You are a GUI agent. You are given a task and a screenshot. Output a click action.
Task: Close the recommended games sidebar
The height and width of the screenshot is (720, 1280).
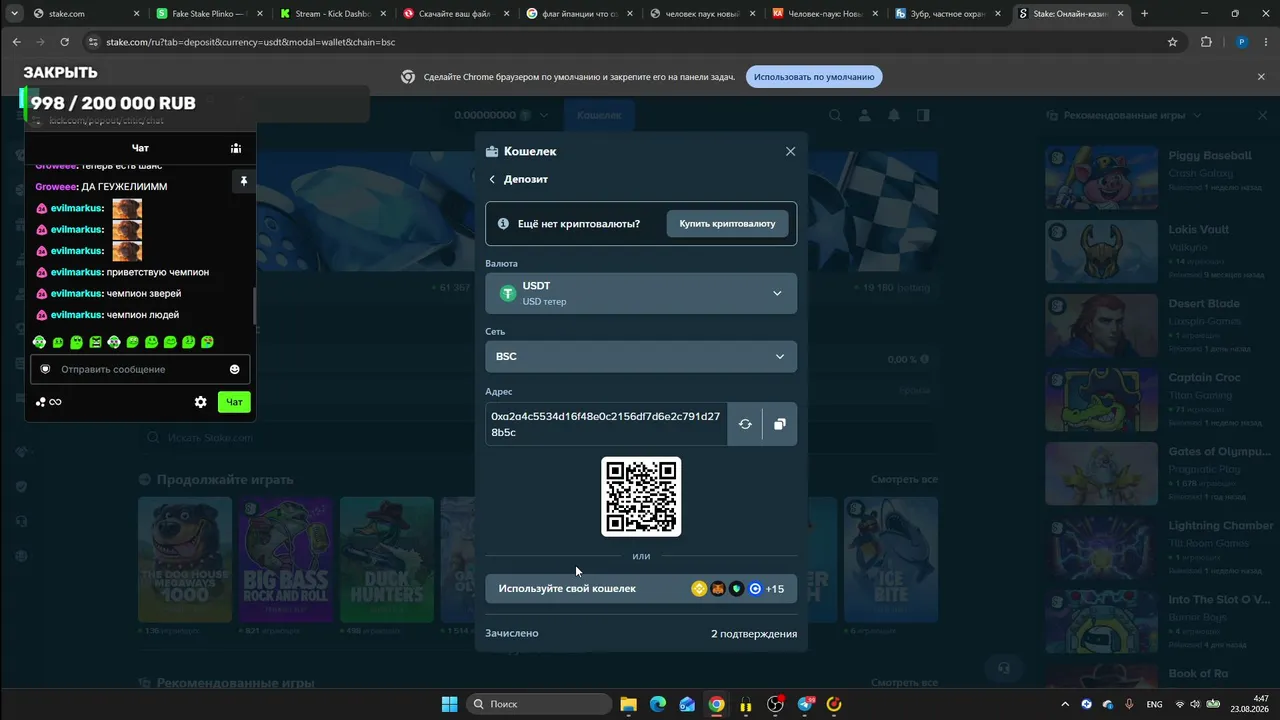(x=1262, y=115)
